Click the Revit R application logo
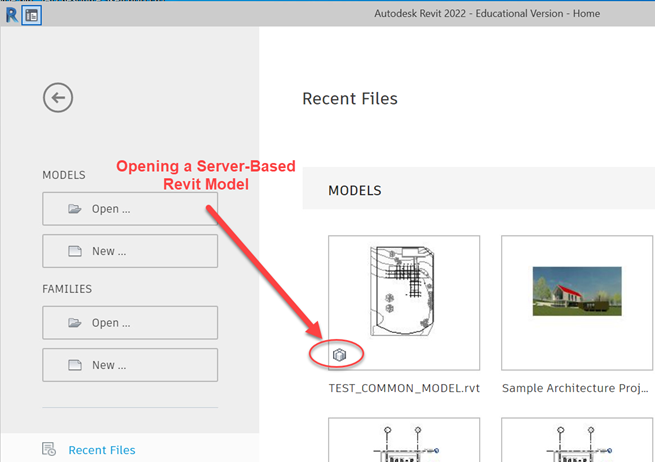655x462 pixels. point(11,15)
